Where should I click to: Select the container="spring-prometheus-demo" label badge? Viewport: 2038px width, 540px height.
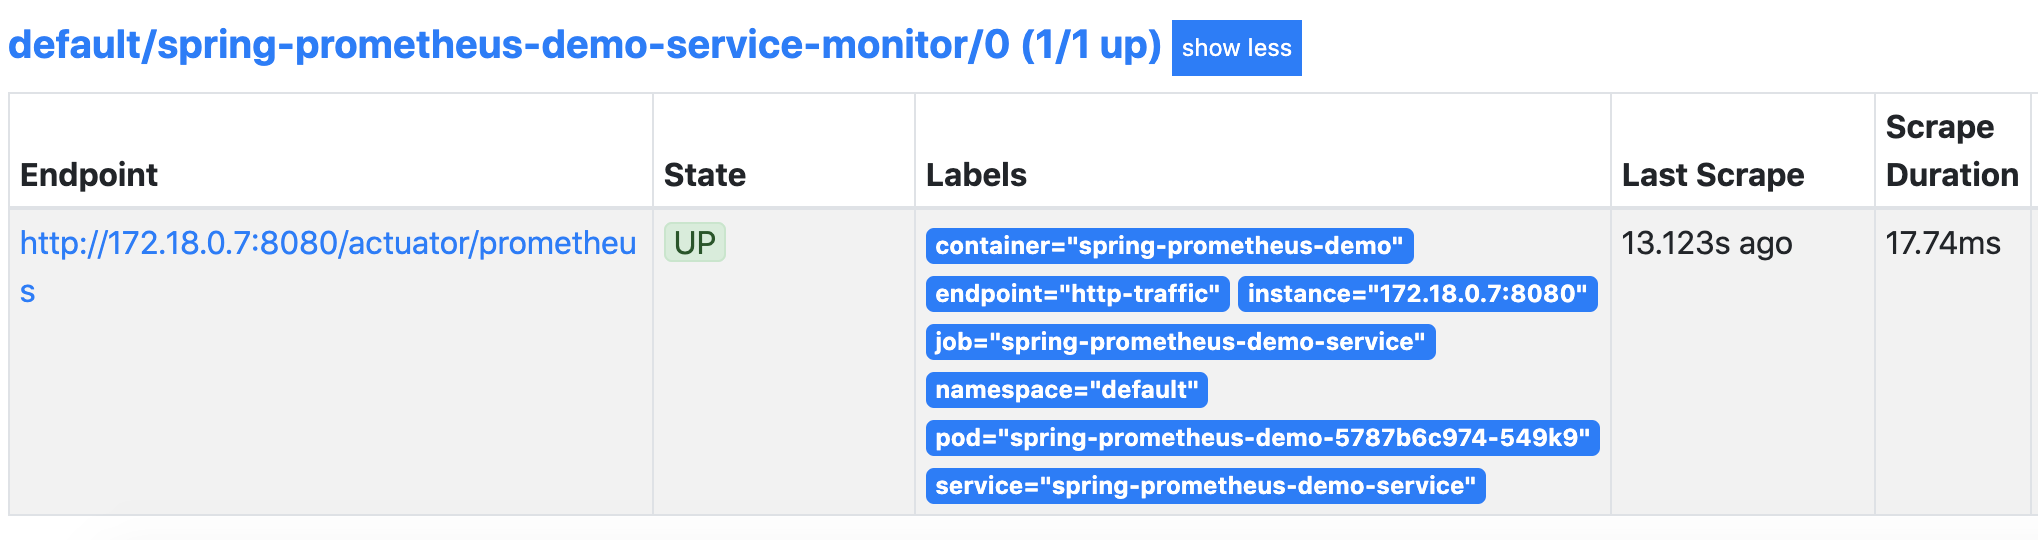[x=1169, y=246]
